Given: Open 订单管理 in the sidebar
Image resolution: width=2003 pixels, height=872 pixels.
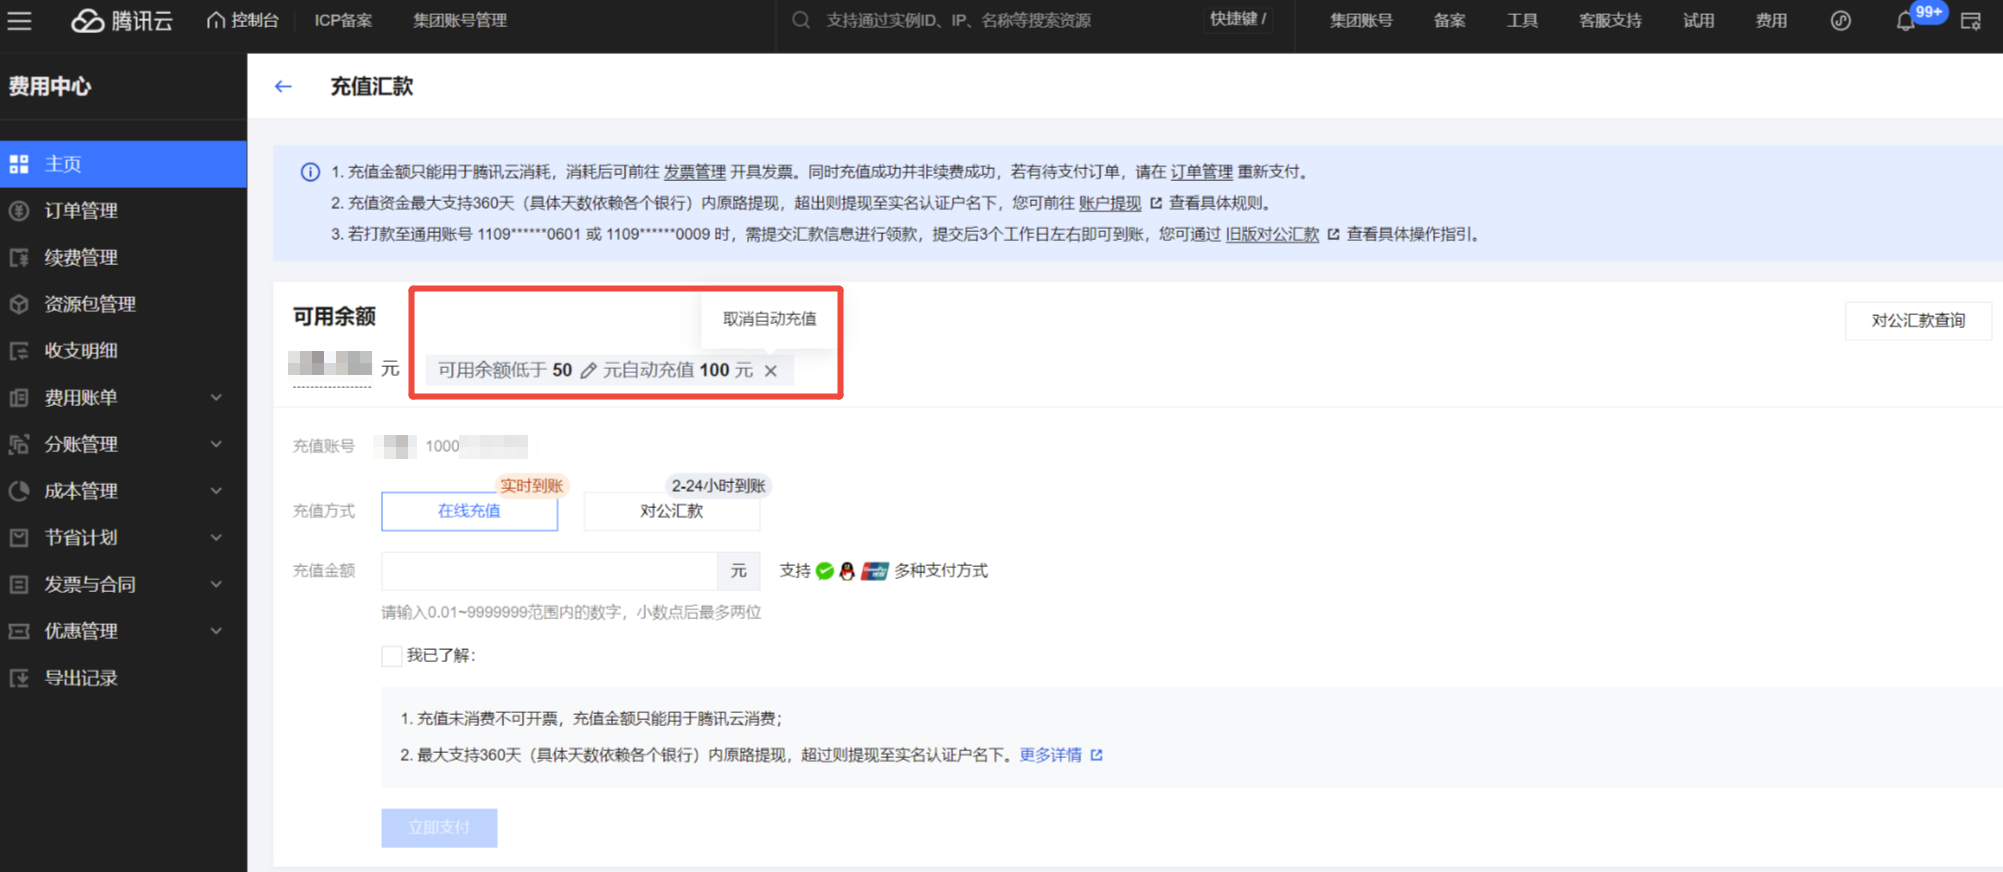Looking at the screenshot, I should 81,211.
